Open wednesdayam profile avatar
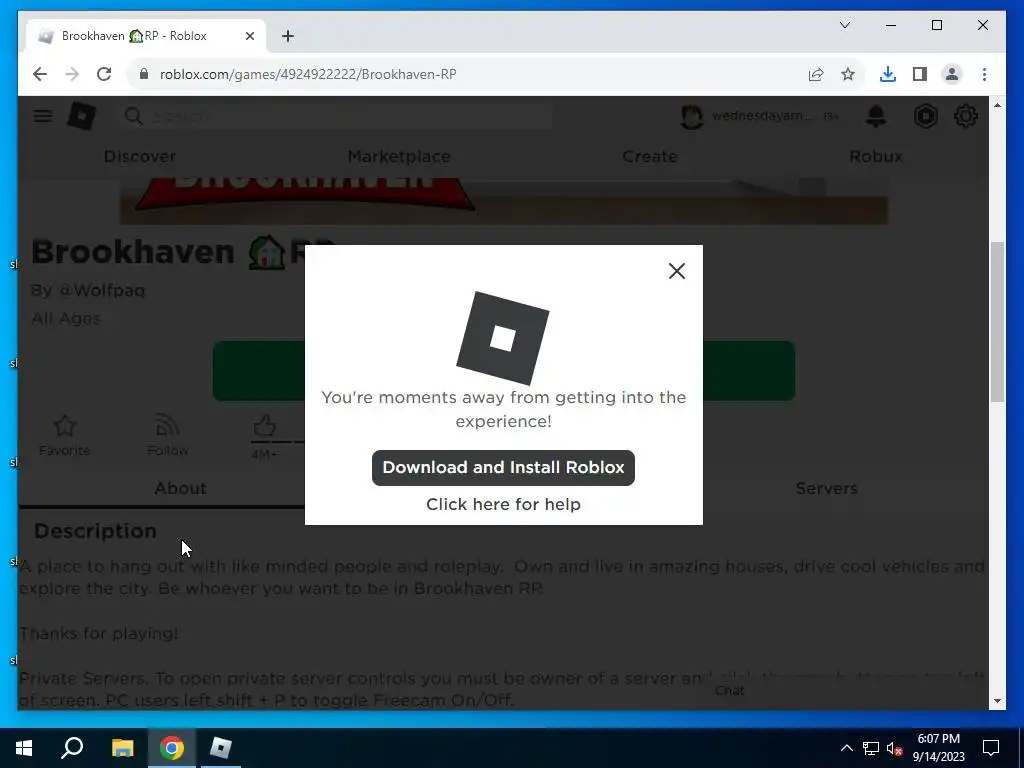The height and width of the screenshot is (768, 1024). click(692, 116)
